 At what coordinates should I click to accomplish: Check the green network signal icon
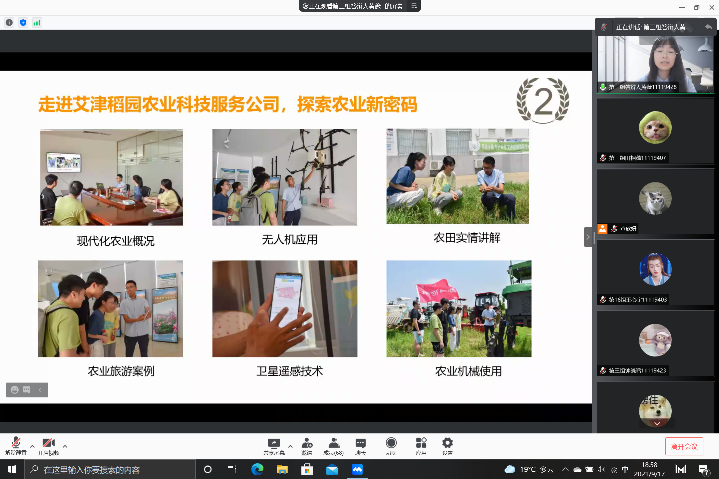37,21
